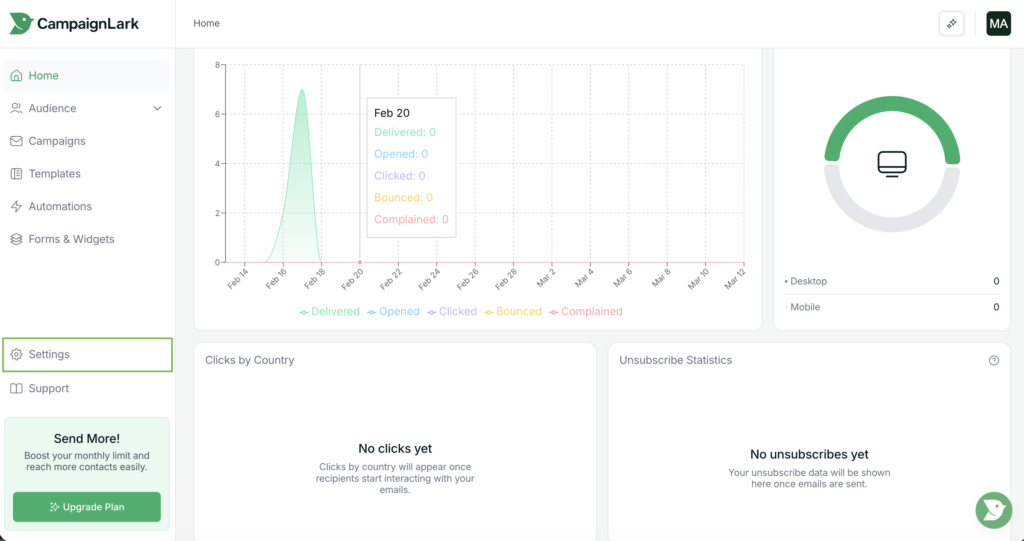Click the CampaignLark bird logo
The width and height of the screenshot is (1024, 541).
[20, 24]
